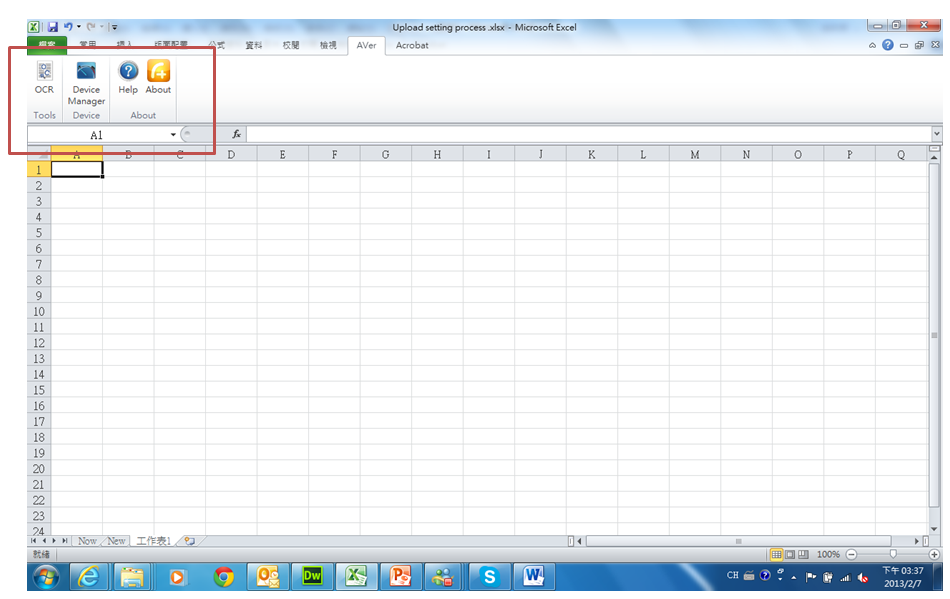Screen dimensions: 950x599
Task: Click the OCR tool button
Action: pos(44,78)
